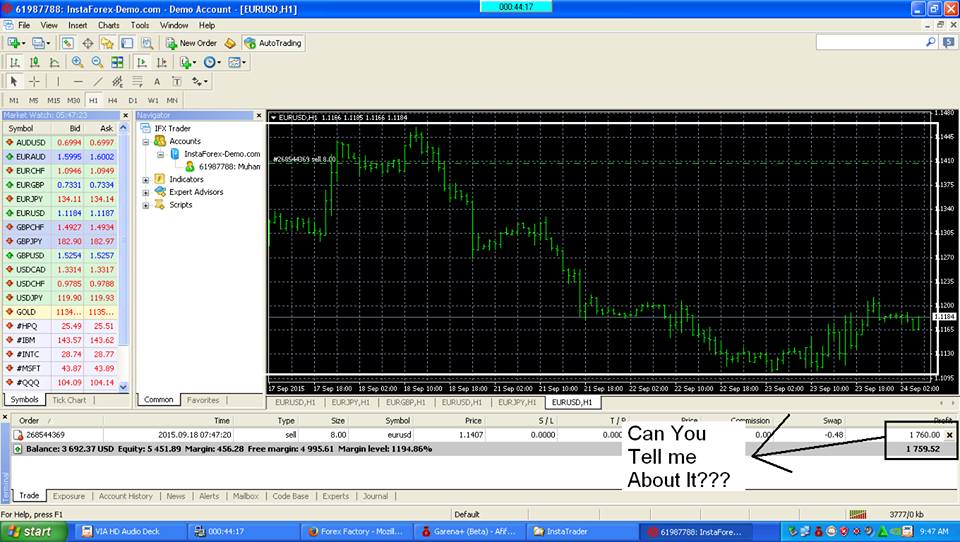Select the text tool A
The image size is (960, 542).
[x=157, y=81]
